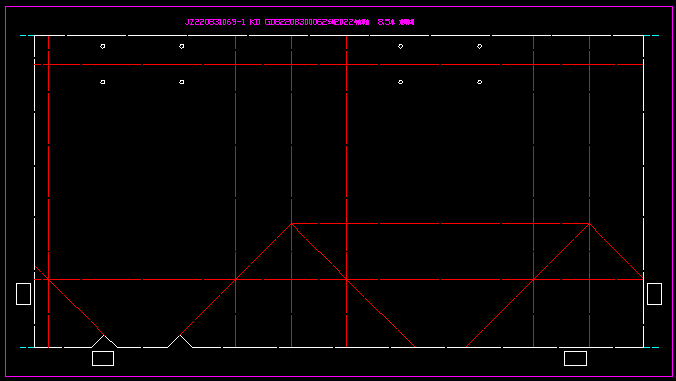Click the cyan tick mark at top-left corner
Image resolution: width=676 pixels, height=381 pixels.
[x=27, y=35]
